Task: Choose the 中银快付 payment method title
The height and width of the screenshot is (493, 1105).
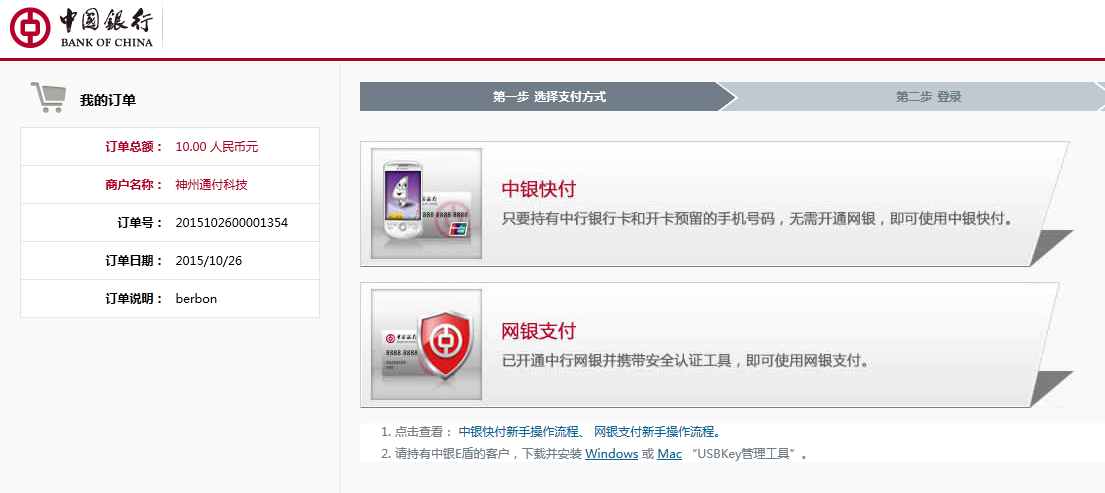Action: [538, 189]
